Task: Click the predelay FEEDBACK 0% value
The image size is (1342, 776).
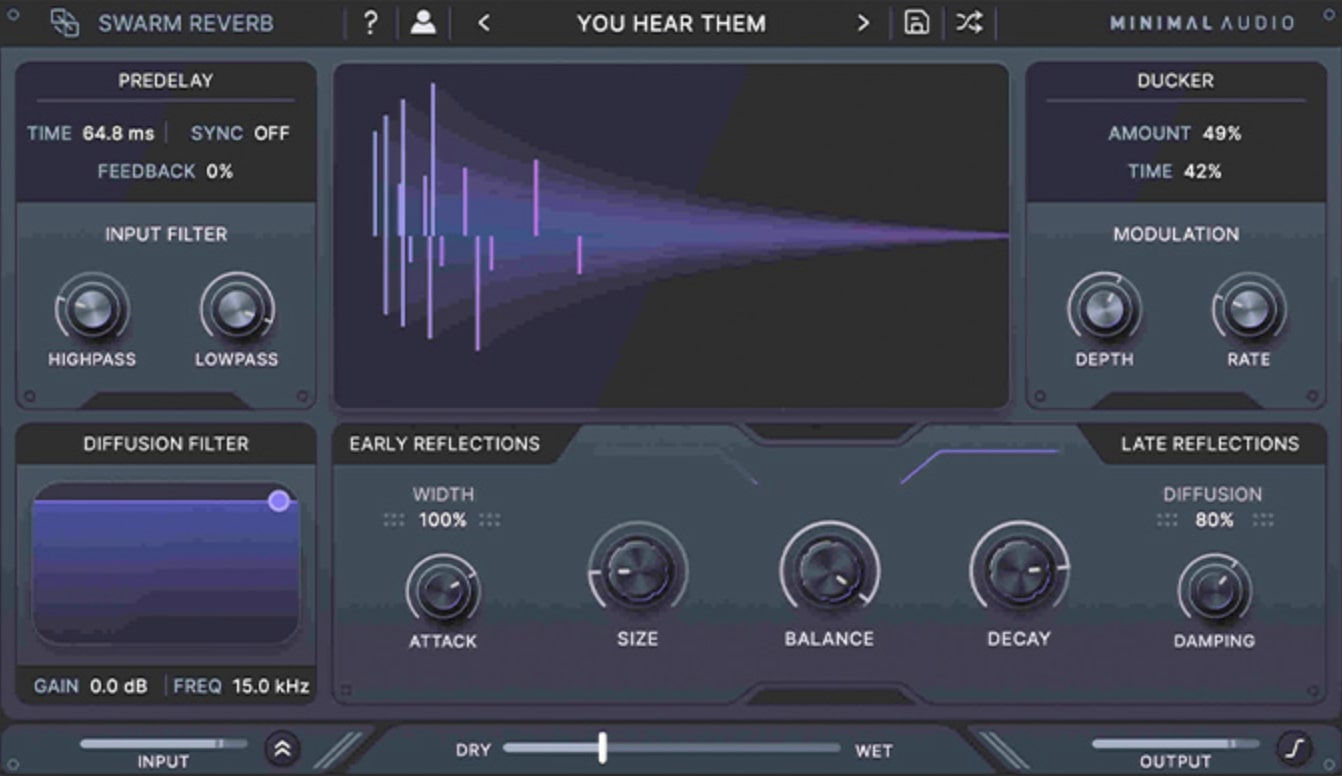Action: pyautogui.click(x=220, y=171)
